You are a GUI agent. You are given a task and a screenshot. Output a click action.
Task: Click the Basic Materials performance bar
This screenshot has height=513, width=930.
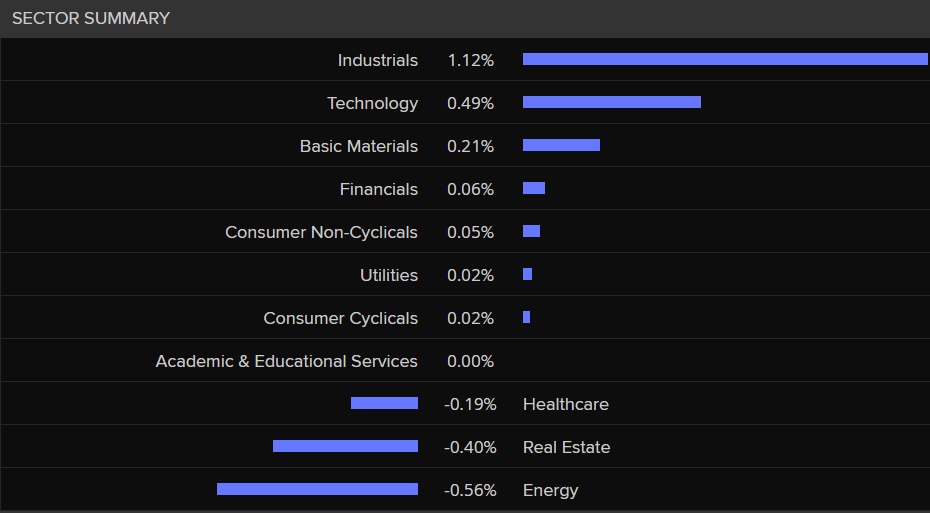click(561, 145)
